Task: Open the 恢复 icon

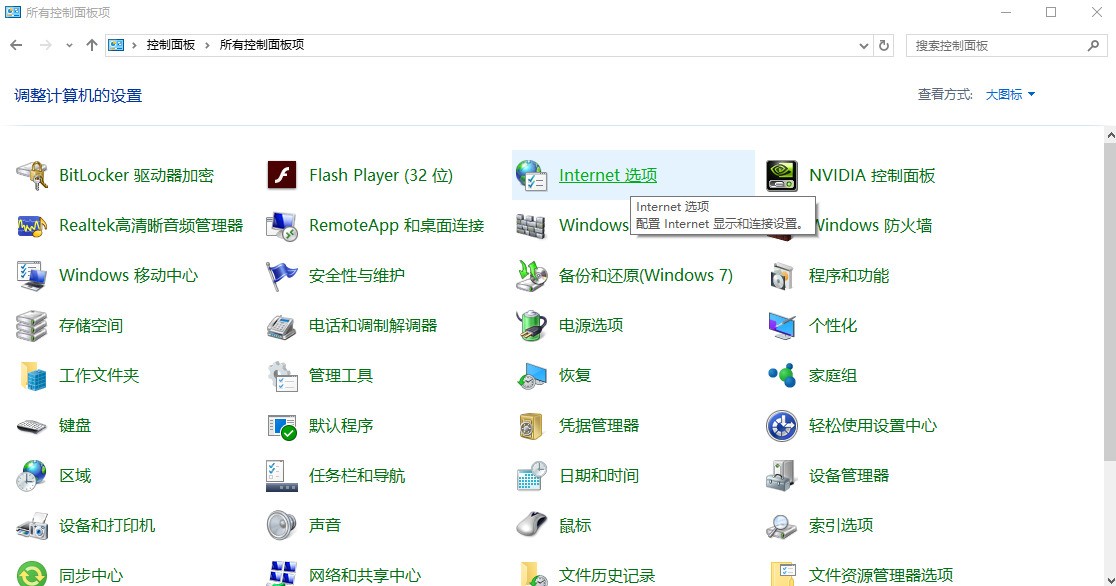Action: coord(532,376)
